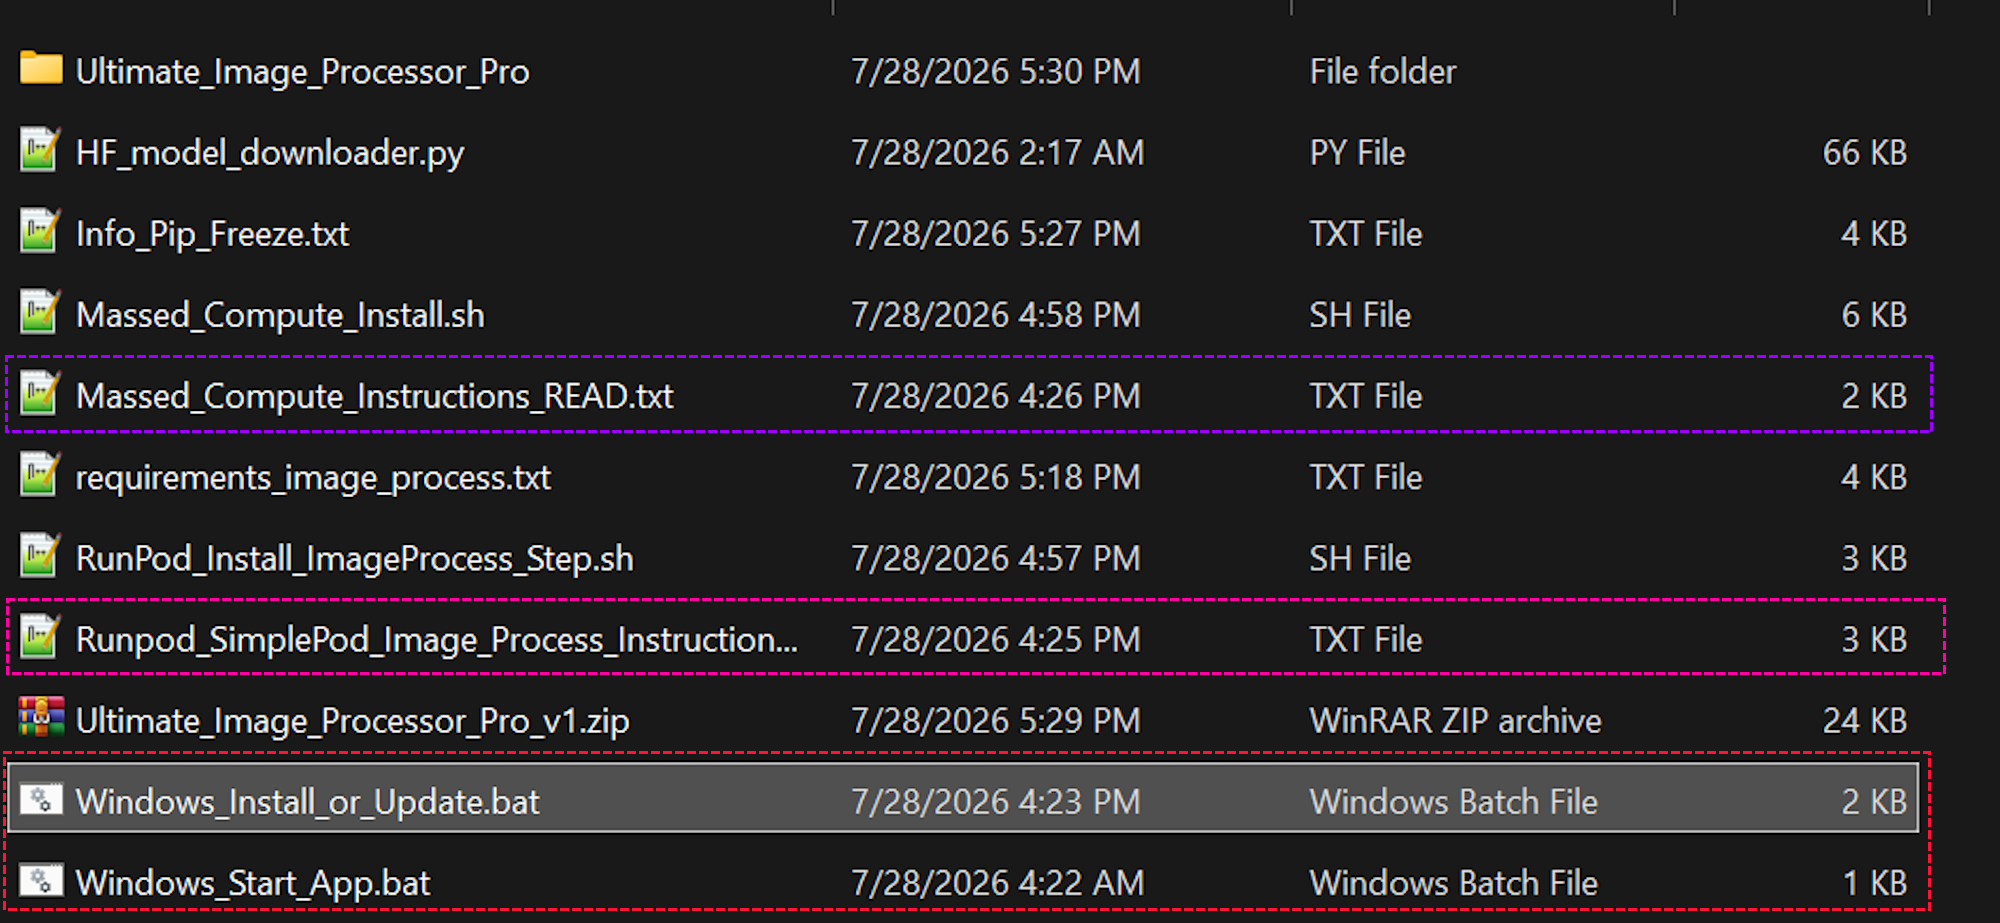2000x923 pixels.
Task: Click the 7/28/2026 2:17 AM date cell
Action: click(997, 153)
